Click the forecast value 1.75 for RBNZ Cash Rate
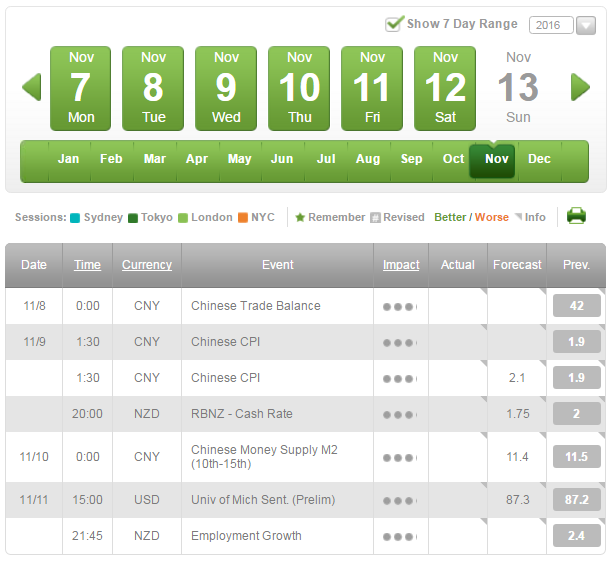This screenshot has height=569, width=615. click(x=517, y=414)
